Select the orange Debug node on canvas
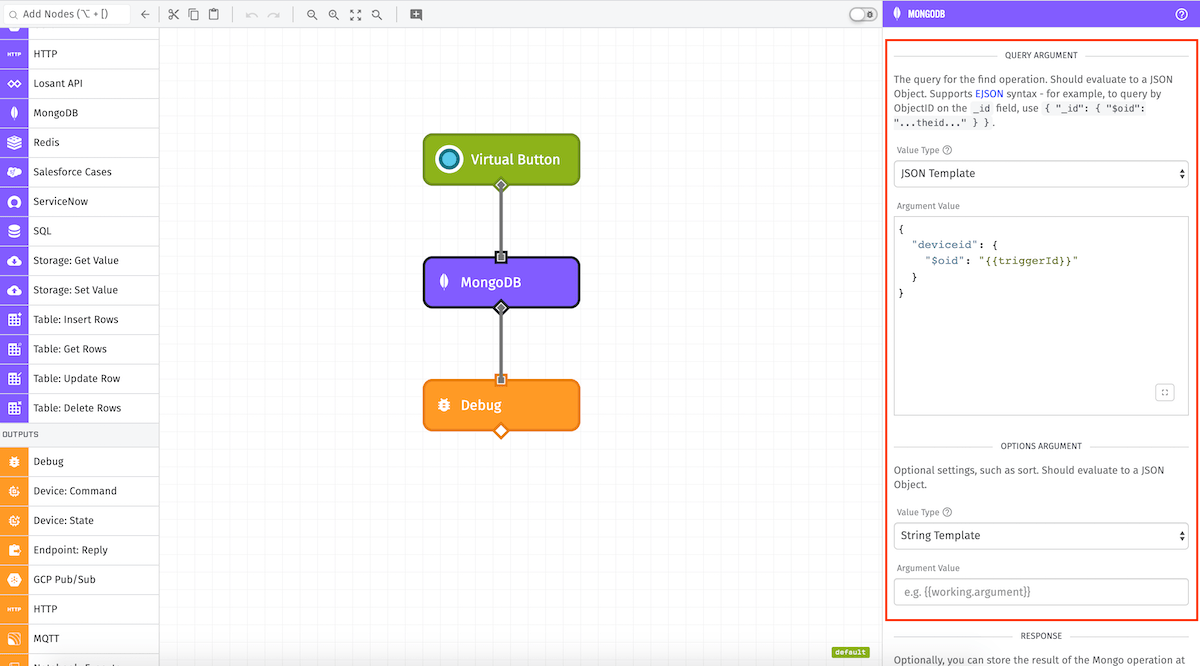1200x666 pixels. click(x=501, y=405)
